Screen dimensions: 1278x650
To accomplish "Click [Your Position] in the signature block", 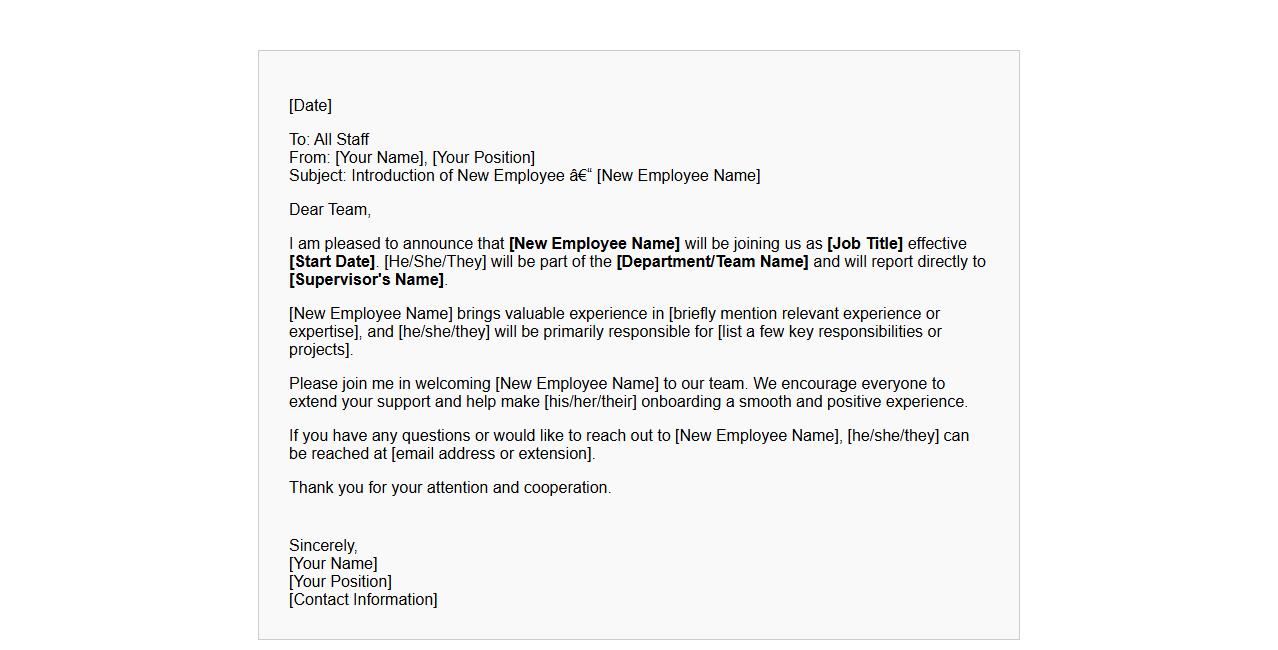I will tap(340, 582).
